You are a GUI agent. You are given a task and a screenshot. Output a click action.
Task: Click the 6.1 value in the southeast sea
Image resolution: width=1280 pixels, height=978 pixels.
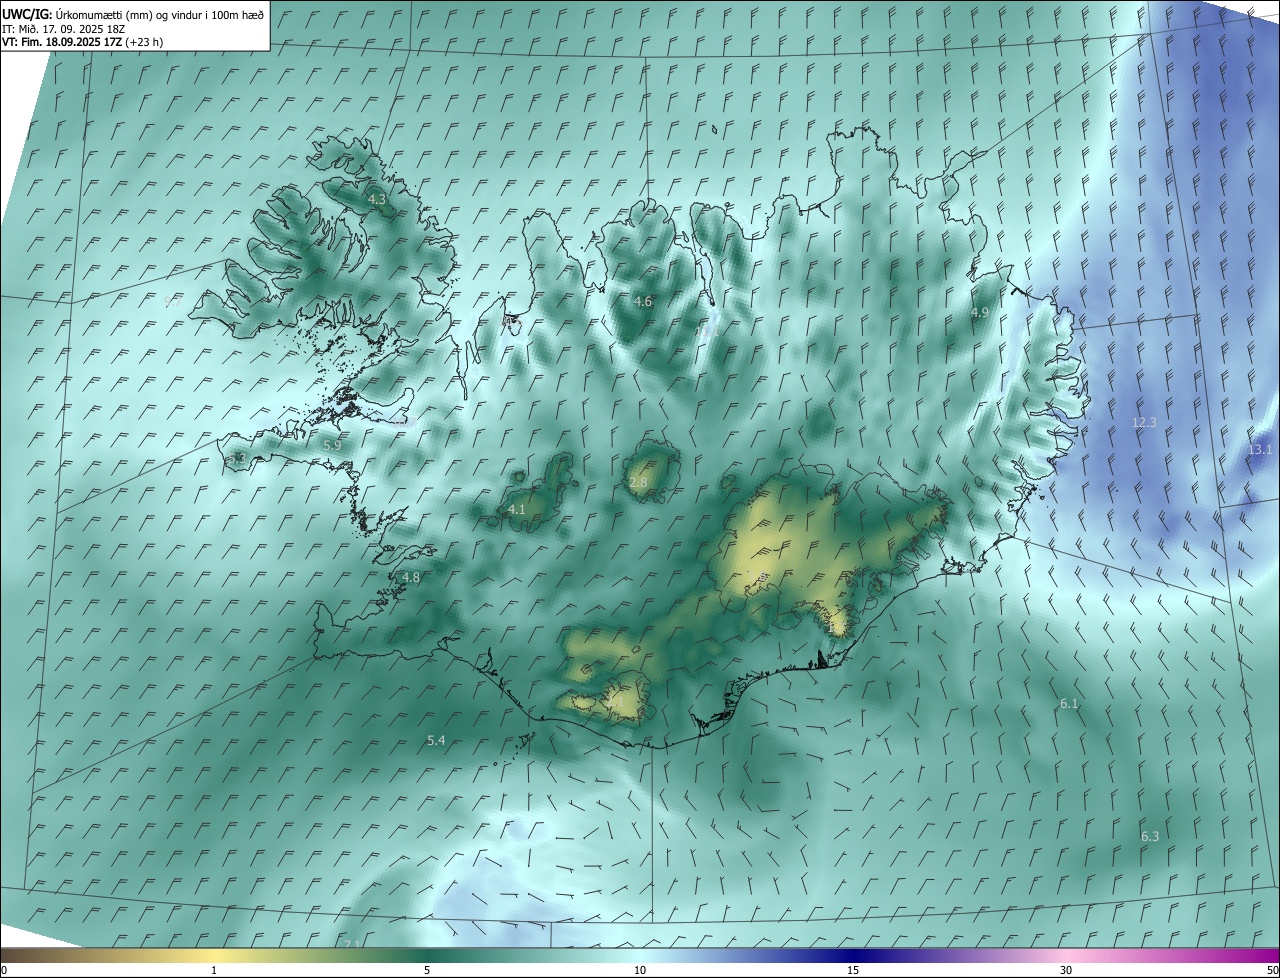tap(1069, 704)
